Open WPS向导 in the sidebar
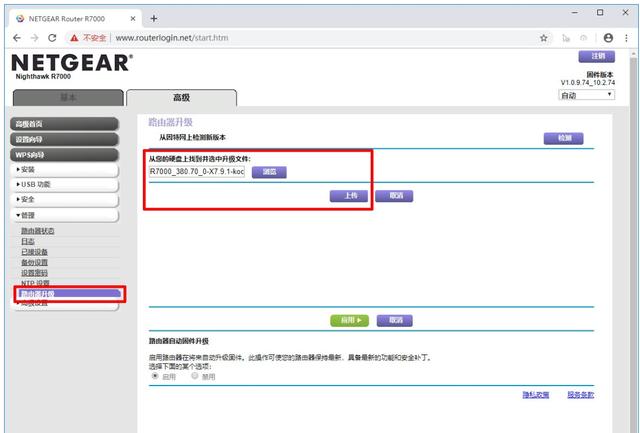This screenshot has width=640, height=433. [64, 155]
